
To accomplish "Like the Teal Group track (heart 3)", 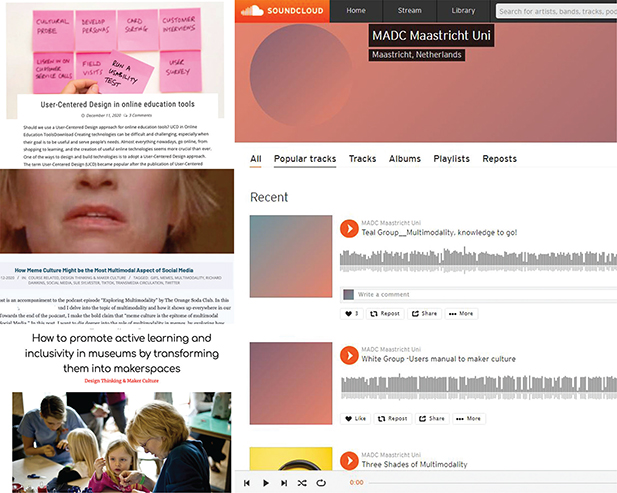I will pos(351,314).
